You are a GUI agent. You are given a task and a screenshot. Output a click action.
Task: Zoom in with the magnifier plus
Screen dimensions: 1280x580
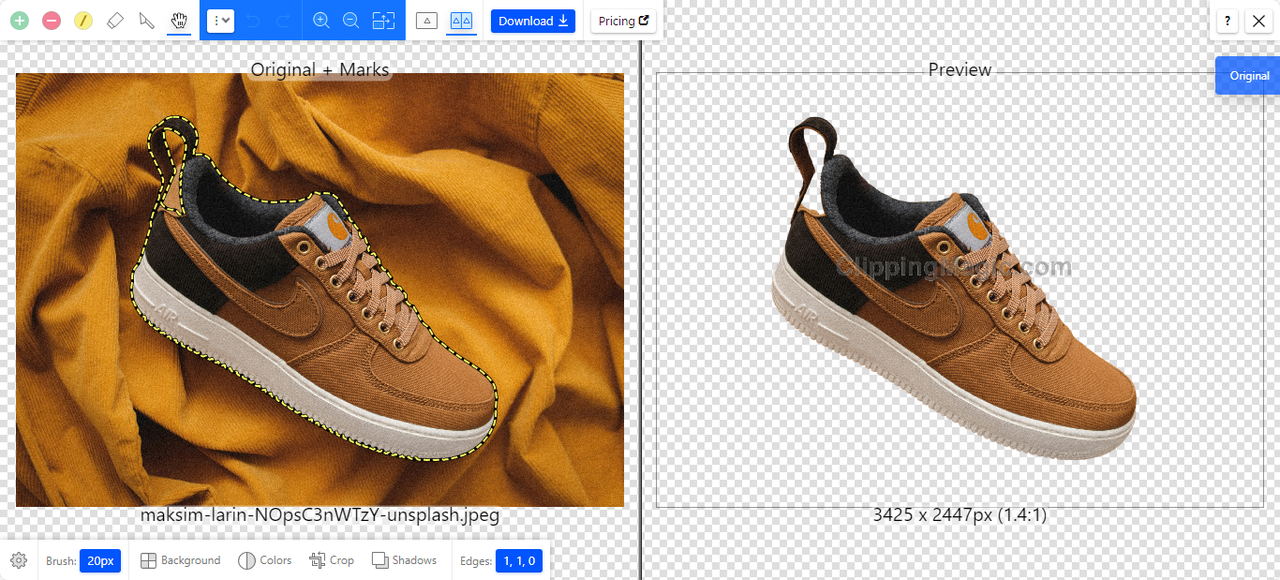pos(321,20)
